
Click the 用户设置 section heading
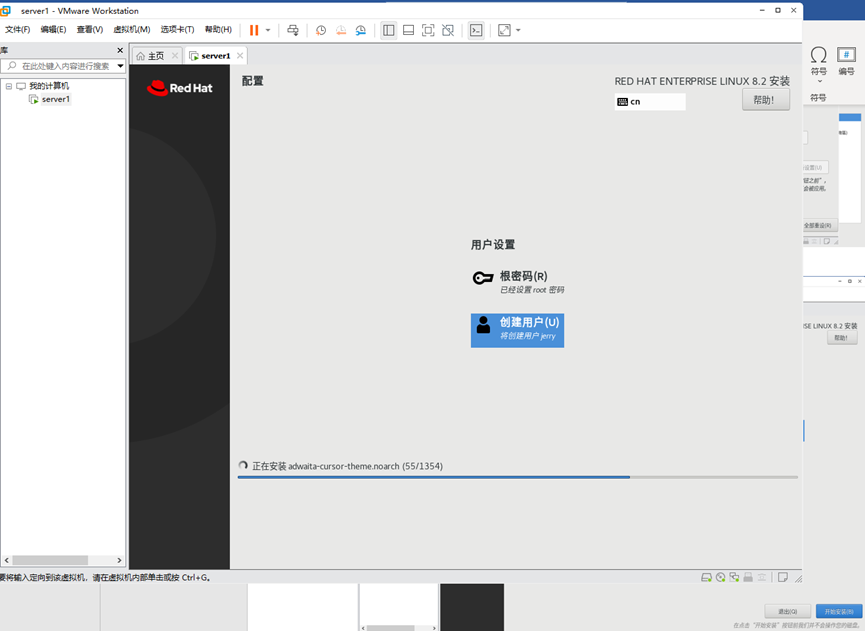tap(493, 244)
